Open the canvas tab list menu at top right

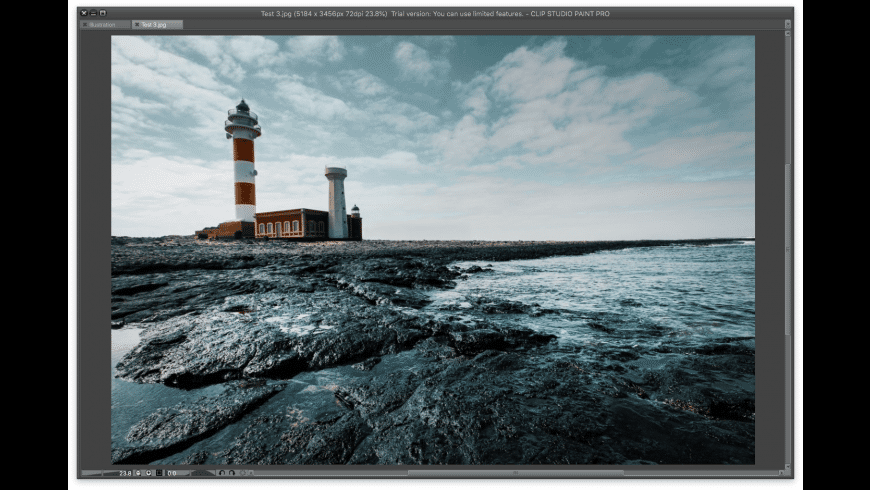(787, 24)
